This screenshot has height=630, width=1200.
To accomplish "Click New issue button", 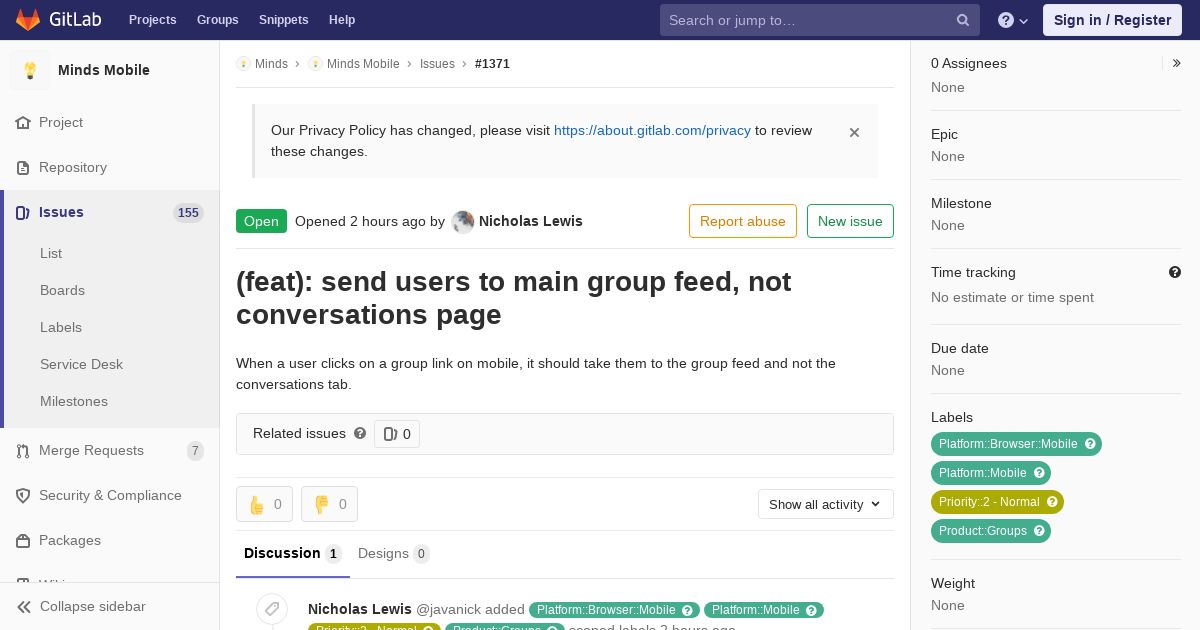I will point(850,221).
